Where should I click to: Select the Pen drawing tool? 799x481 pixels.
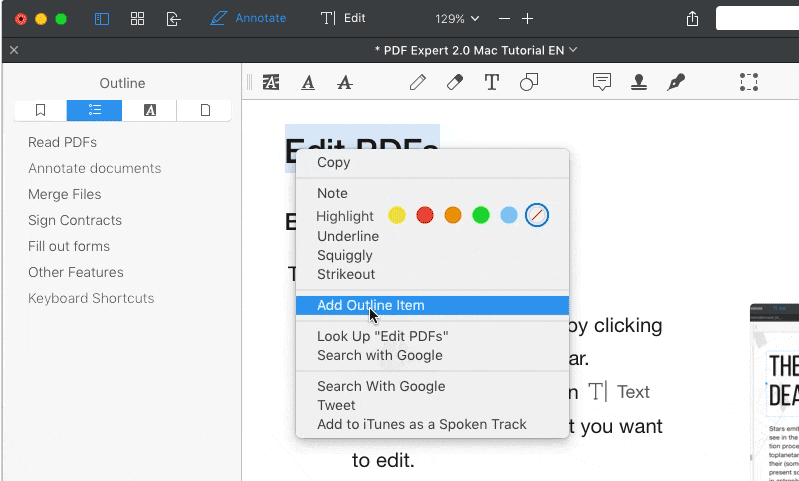pyautogui.click(x=418, y=83)
